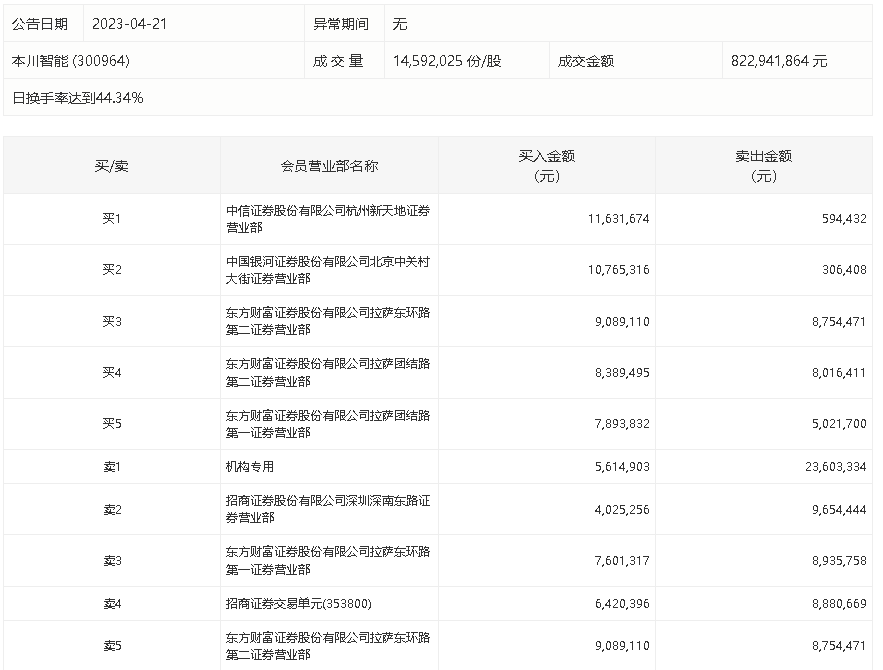883x670 pixels.
Task: Select buy amount 7,601,317
Action: (x=622, y=561)
